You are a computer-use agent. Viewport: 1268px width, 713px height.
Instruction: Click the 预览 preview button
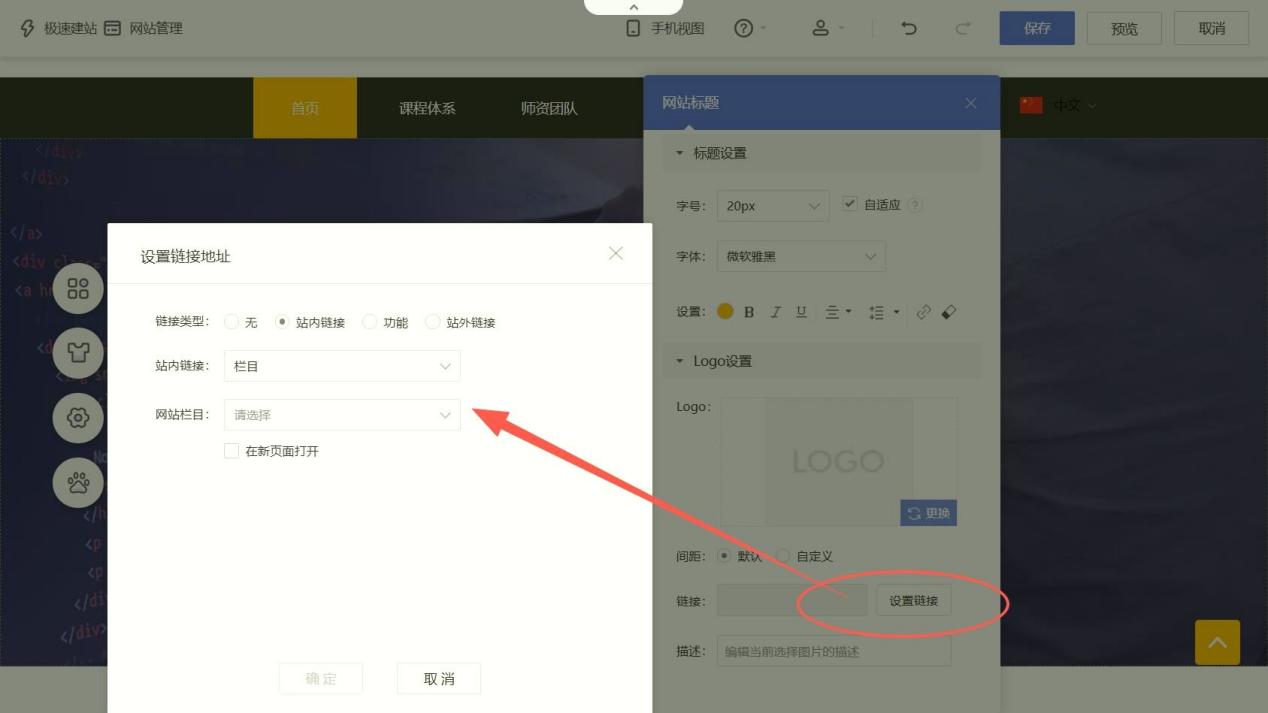click(1124, 28)
